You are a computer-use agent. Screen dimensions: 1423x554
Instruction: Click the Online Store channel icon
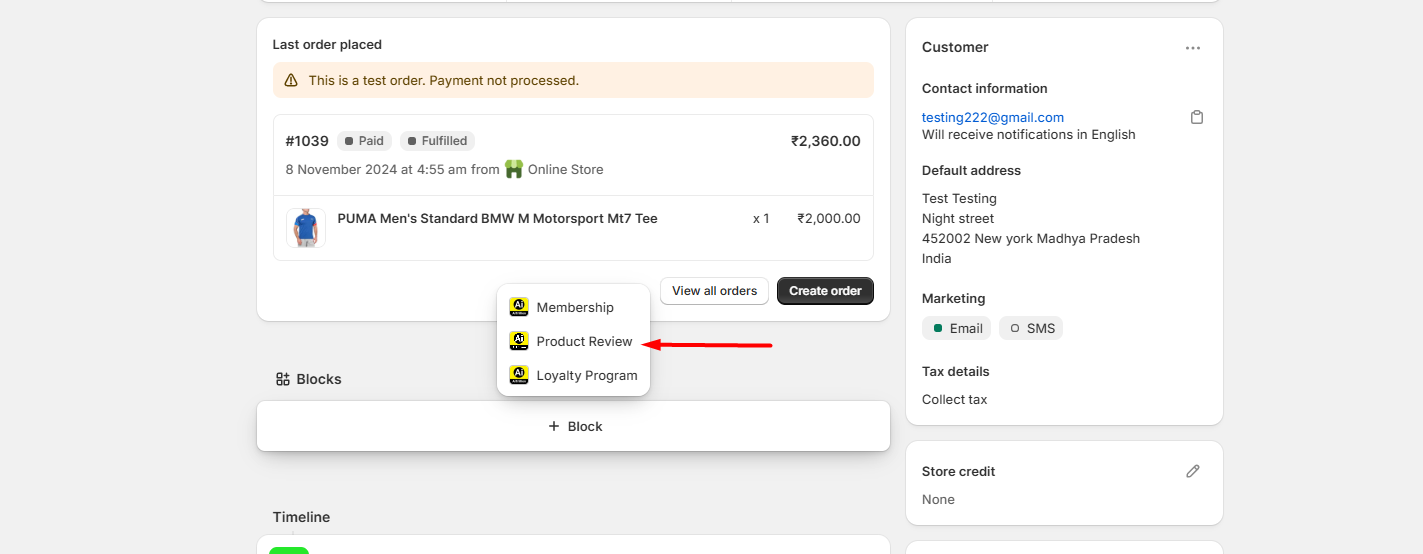[514, 169]
